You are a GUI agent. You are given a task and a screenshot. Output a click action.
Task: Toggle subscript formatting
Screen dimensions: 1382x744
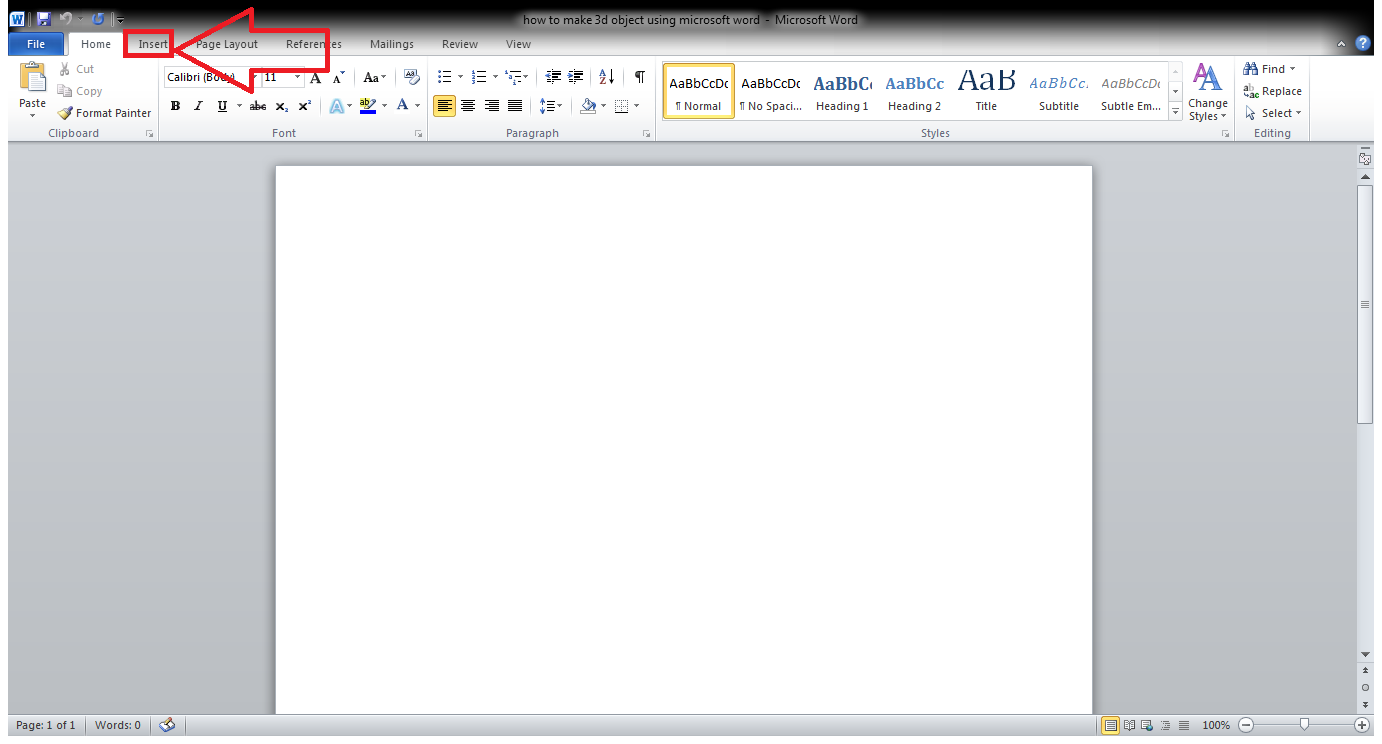click(281, 105)
